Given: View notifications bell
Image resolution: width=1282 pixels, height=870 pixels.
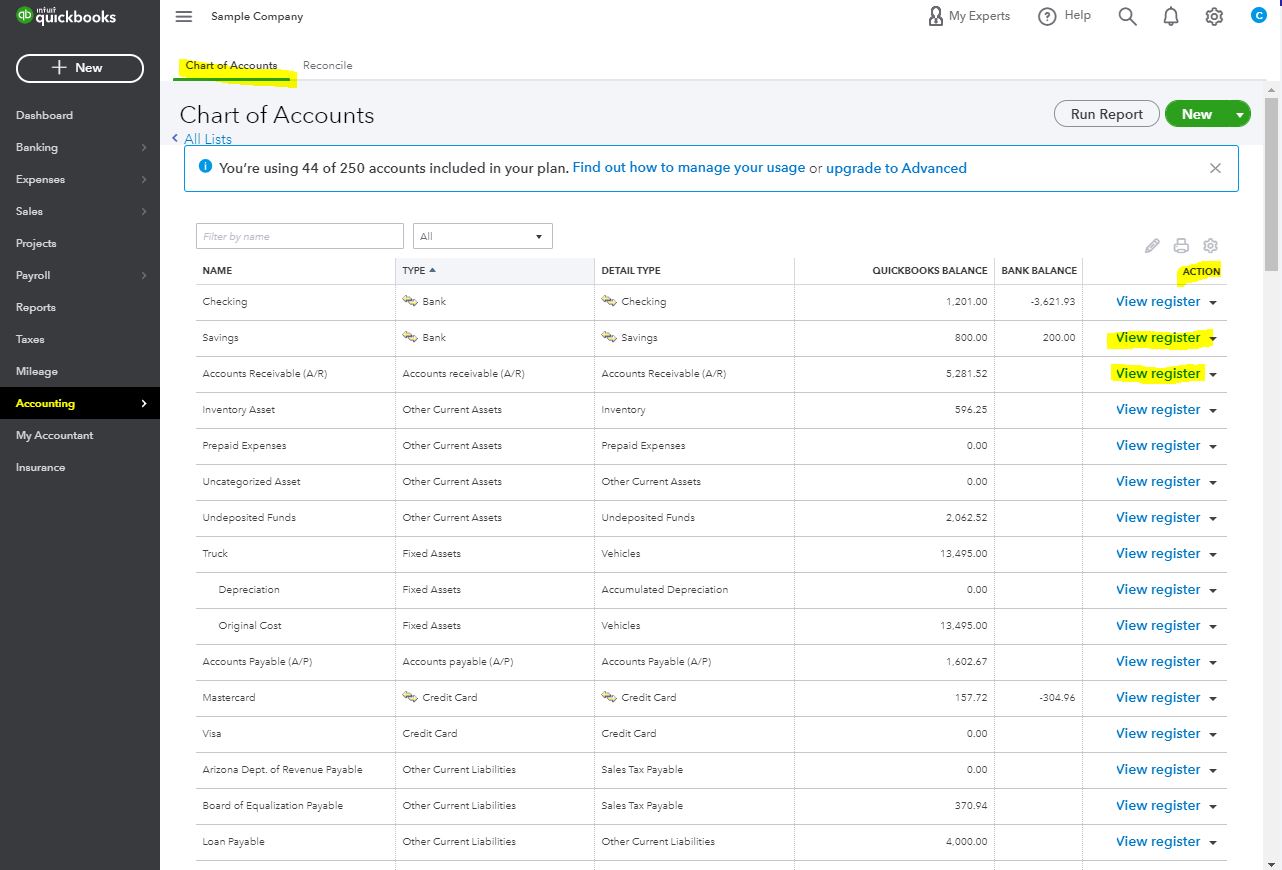Looking at the screenshot, I should click(x=1171, y=16).
